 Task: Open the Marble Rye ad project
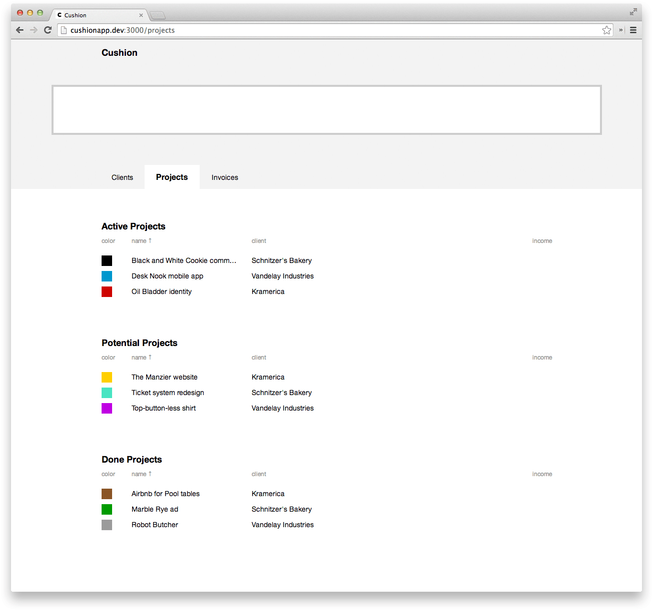155,509
